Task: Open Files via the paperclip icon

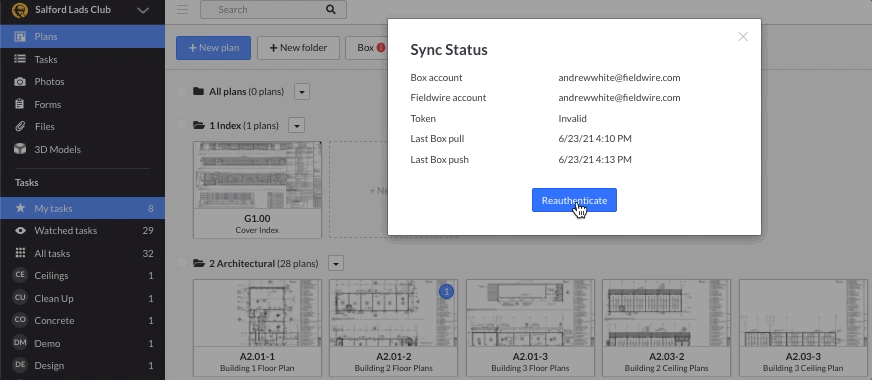Action: [x=20, y=126]
